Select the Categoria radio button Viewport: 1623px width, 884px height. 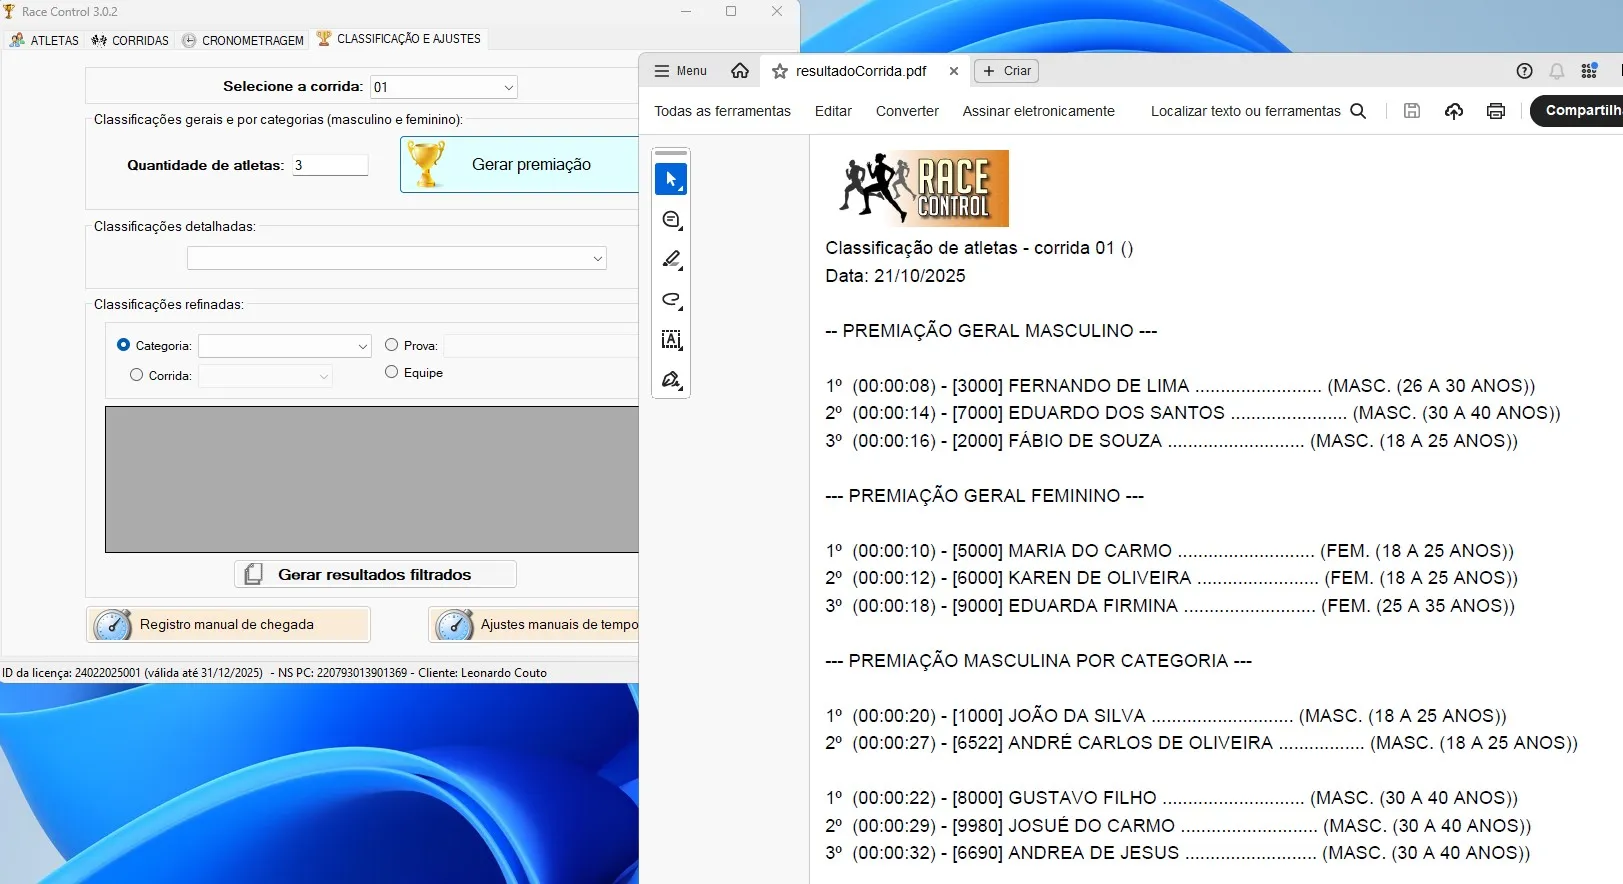click(x=124, y=345)
